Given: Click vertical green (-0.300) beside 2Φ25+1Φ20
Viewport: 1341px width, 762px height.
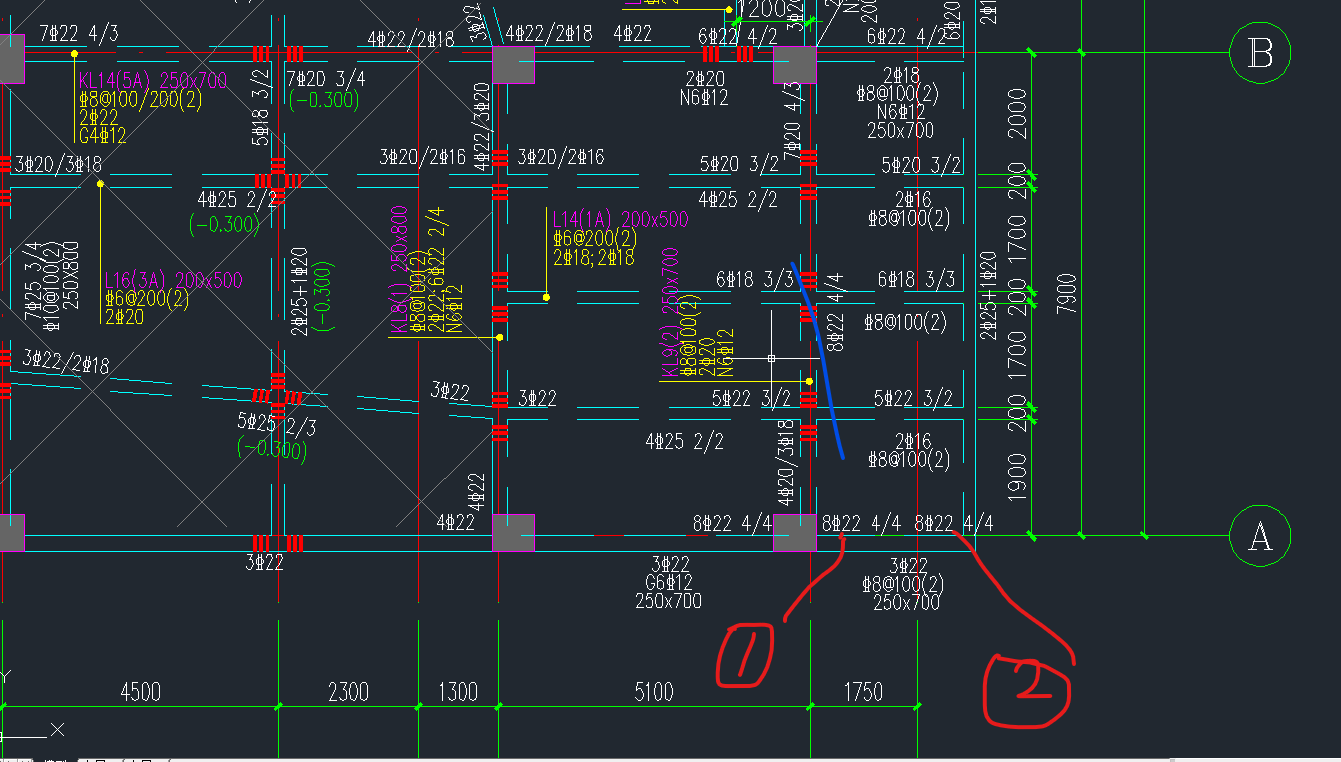Looking at the screenshot, I should [324, 297].
